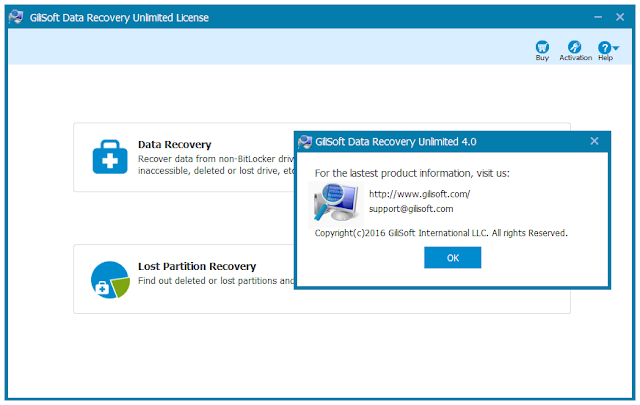The height and width of the screenshot is (405, 640).
Task: Click the app icon in the main window title bar
Action: coord(16,17)
